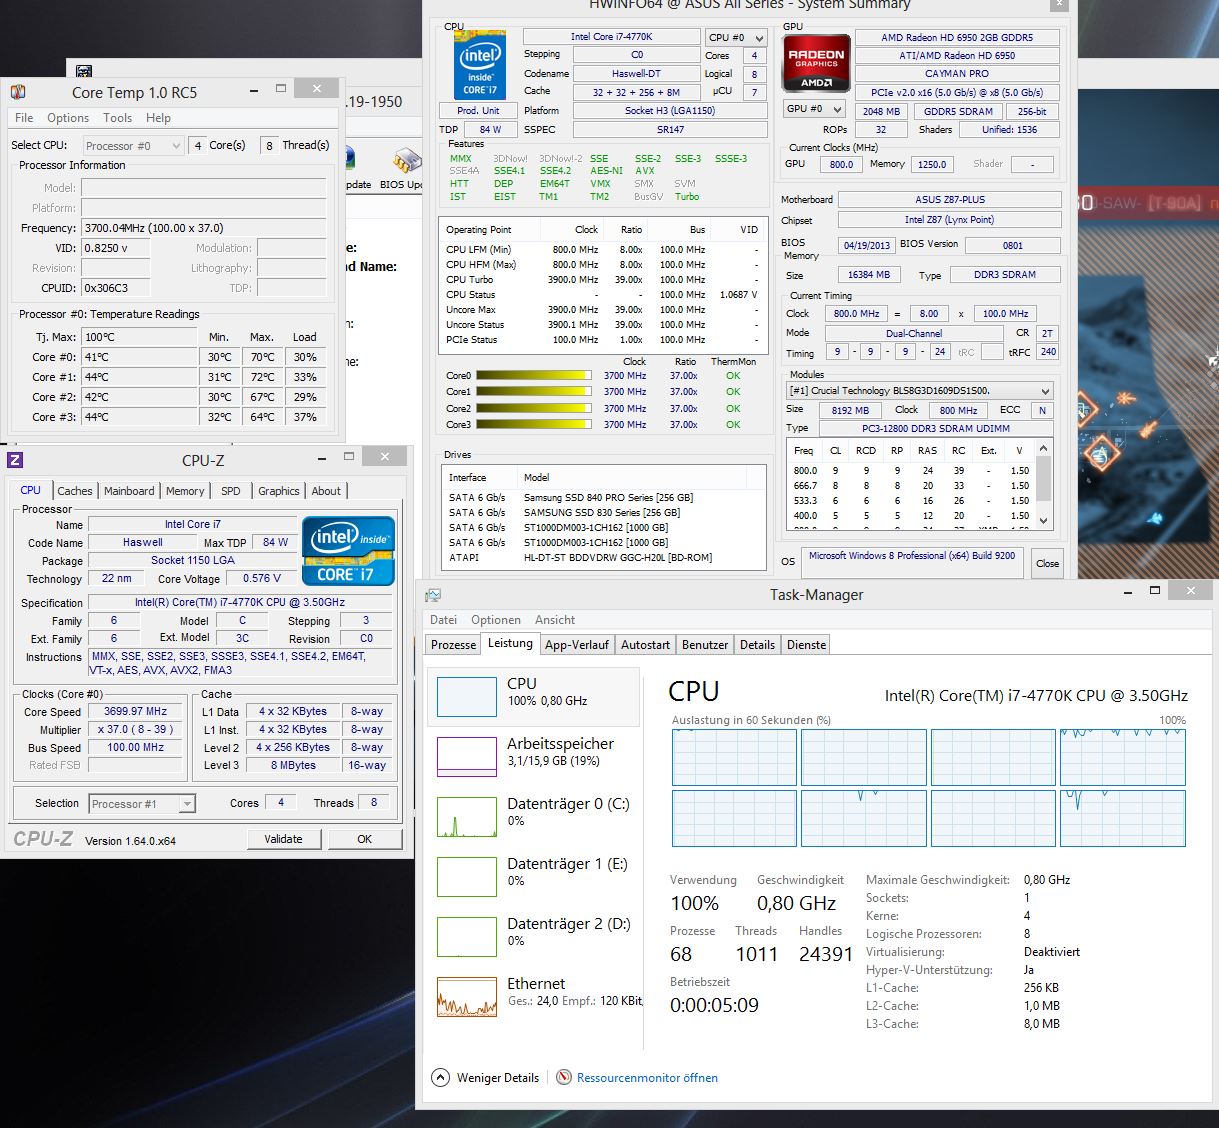Select the Samsung SSD 840 PRO drive row
Viewport: 1219px width, 1128px height.
604,497
